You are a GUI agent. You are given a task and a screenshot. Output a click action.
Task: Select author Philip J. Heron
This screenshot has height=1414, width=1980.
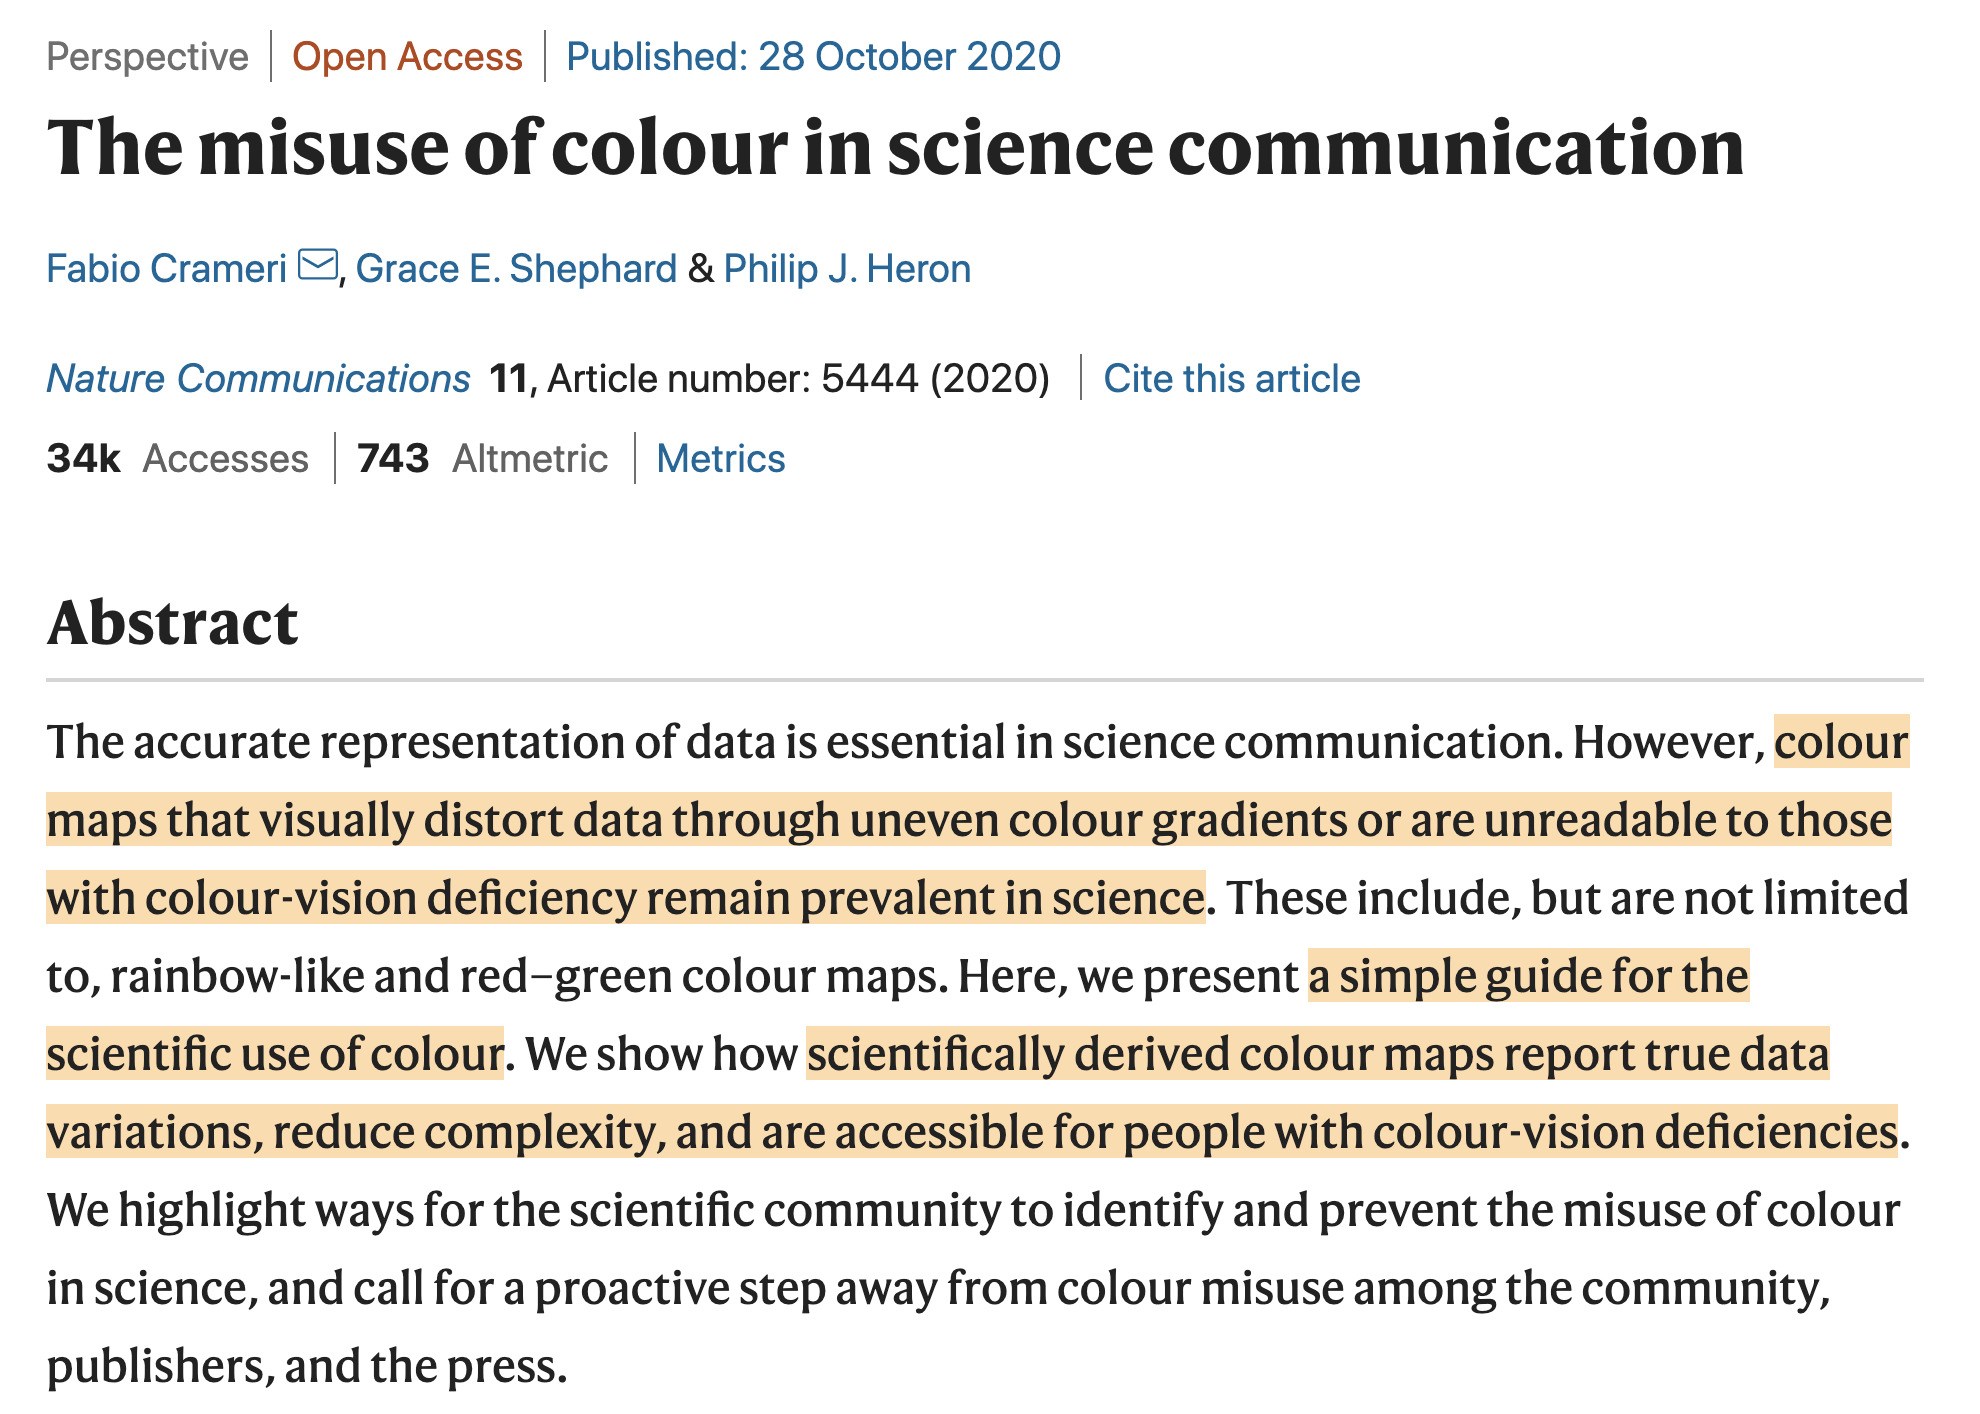(847, 269)
